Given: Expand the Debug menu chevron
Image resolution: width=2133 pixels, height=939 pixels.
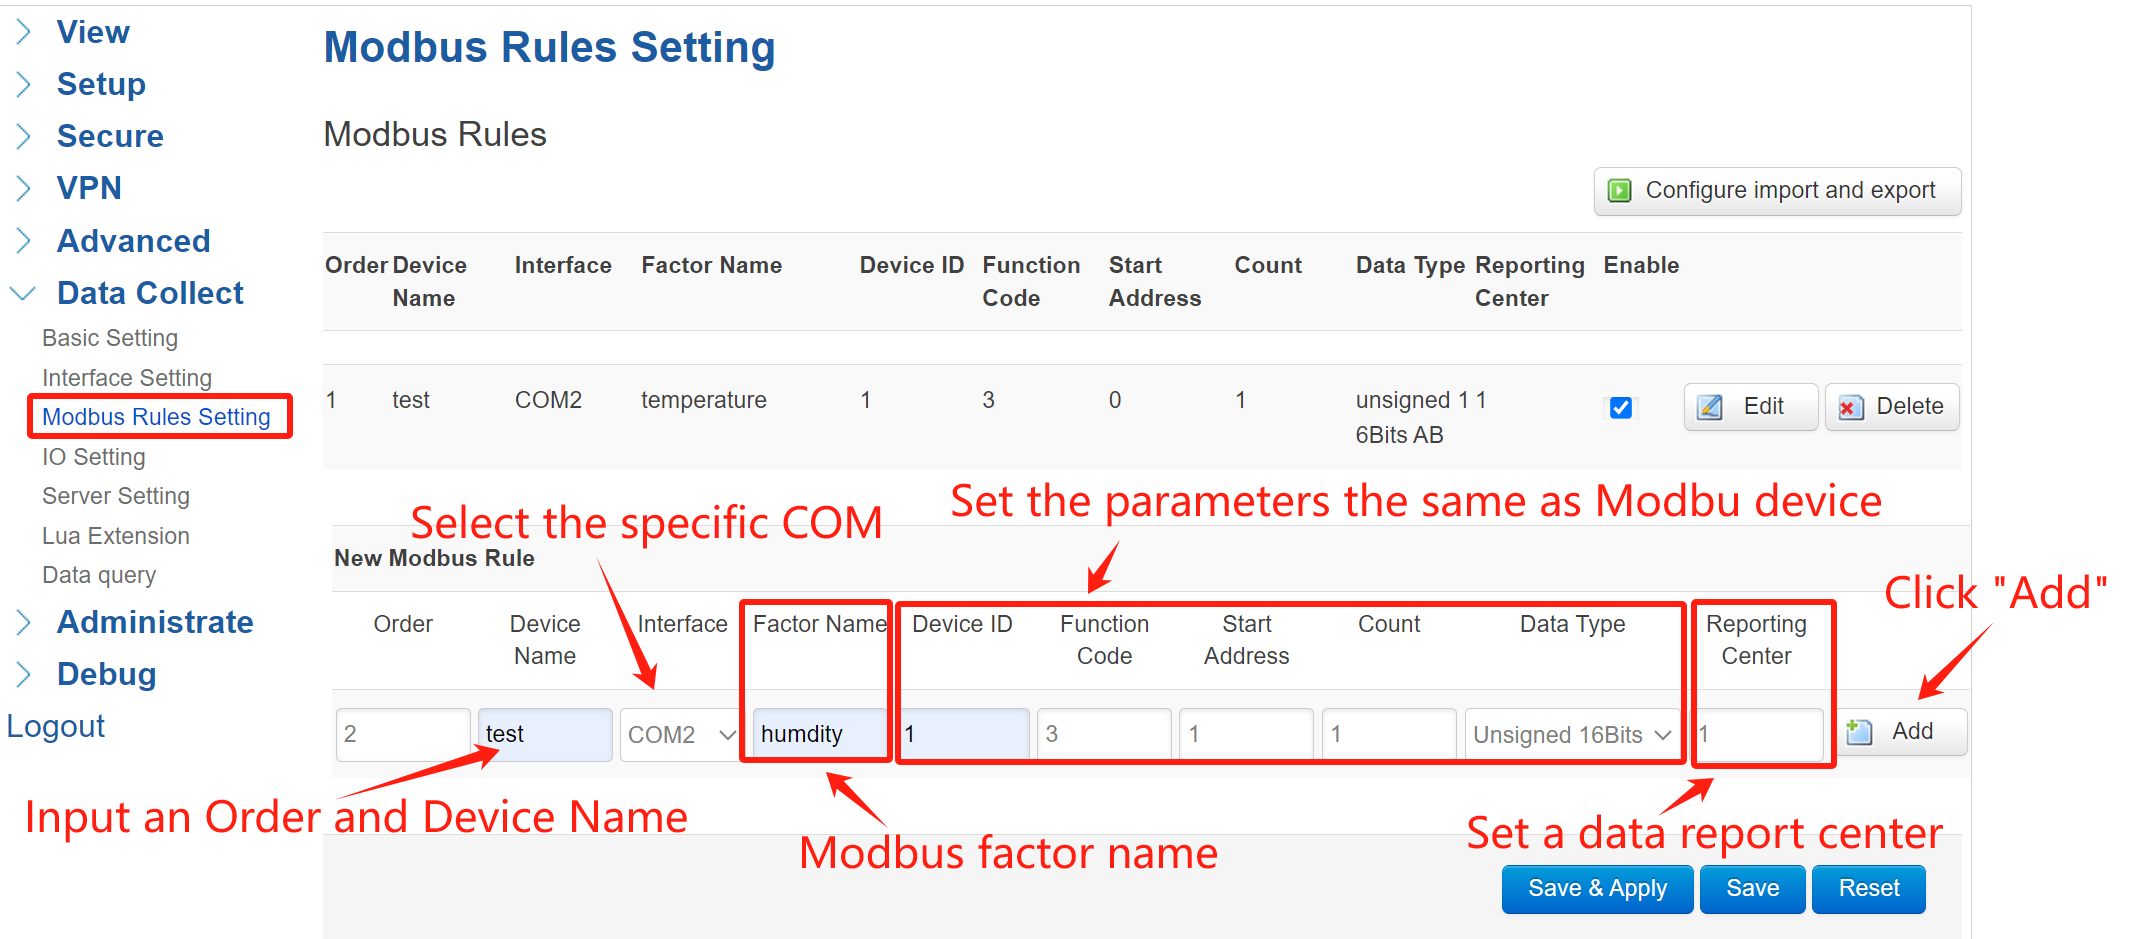Looking at the screenshot, I should (24, 675).
